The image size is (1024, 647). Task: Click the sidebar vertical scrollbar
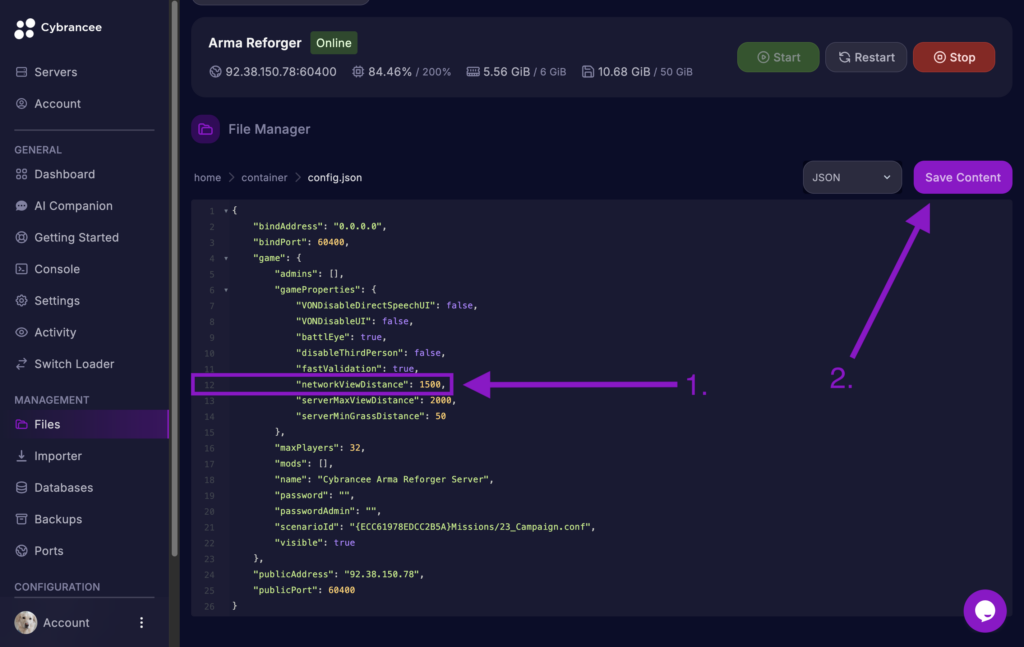[174, 281]
